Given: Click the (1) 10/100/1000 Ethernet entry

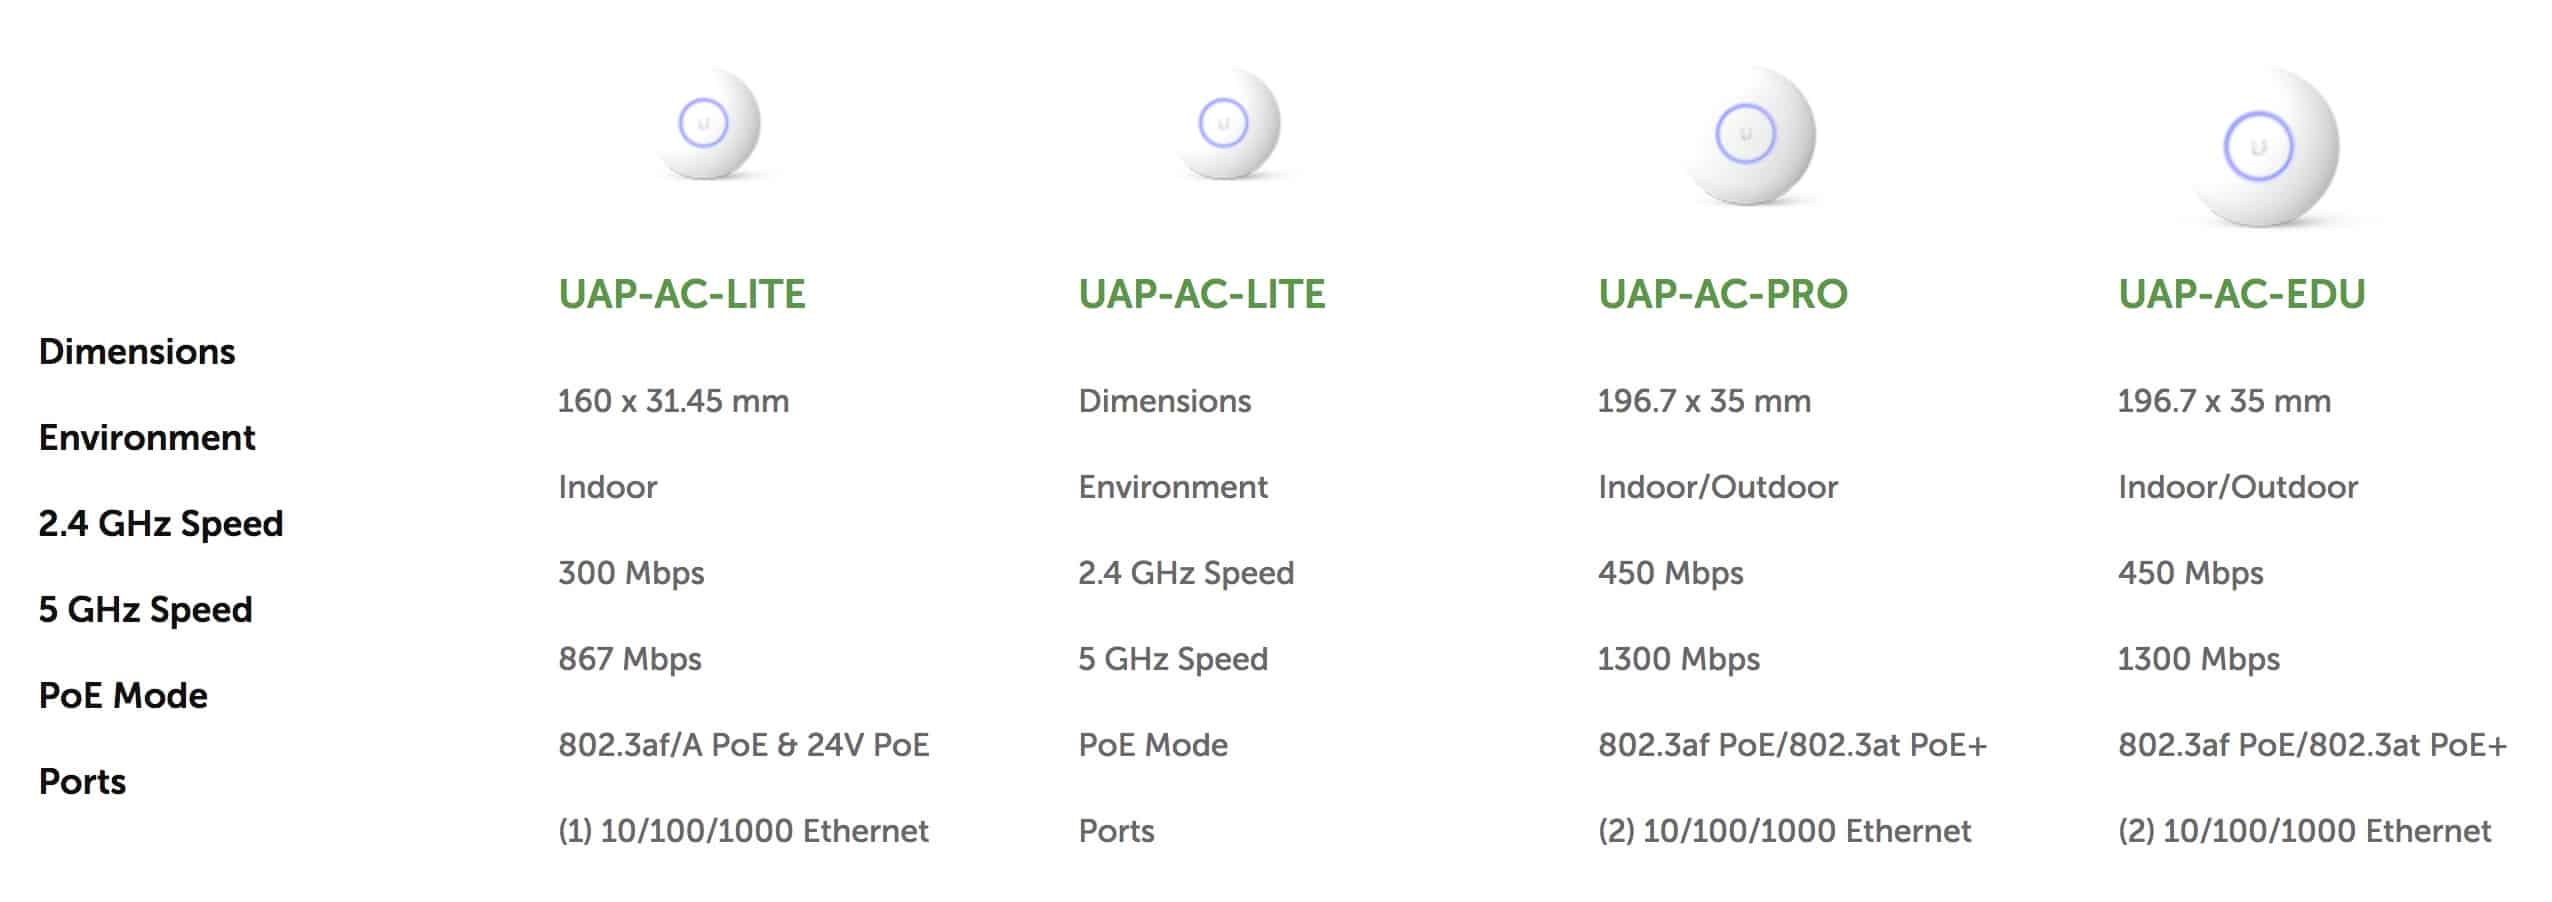Looking at the screenshot, I should (x=743, y=831).
